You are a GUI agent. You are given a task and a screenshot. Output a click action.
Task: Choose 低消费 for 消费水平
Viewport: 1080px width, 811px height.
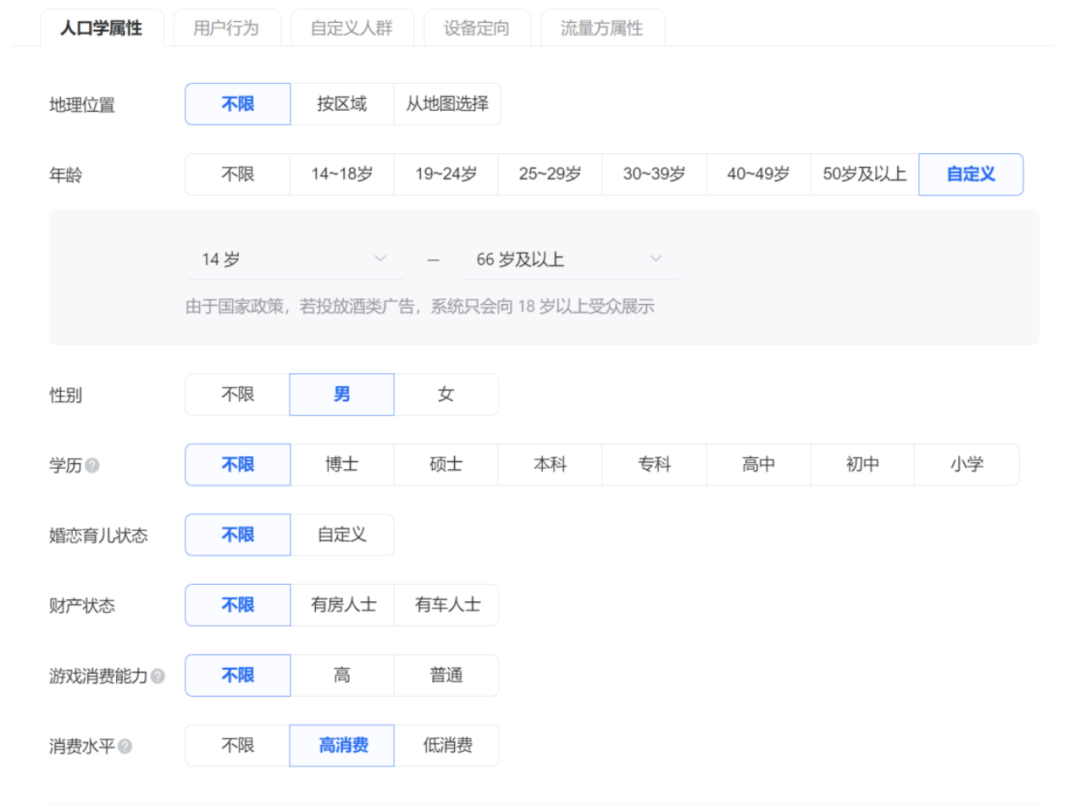pos(447,746)
